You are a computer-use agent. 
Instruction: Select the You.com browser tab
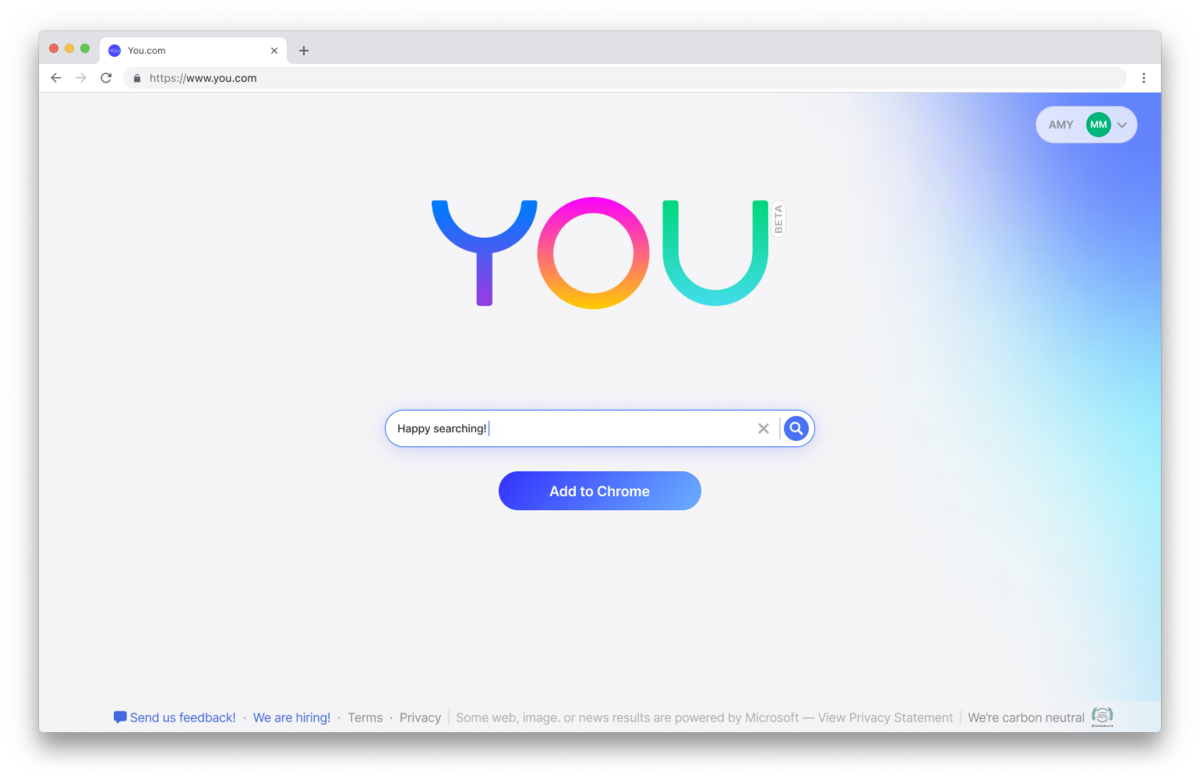(x=193, y=50)
